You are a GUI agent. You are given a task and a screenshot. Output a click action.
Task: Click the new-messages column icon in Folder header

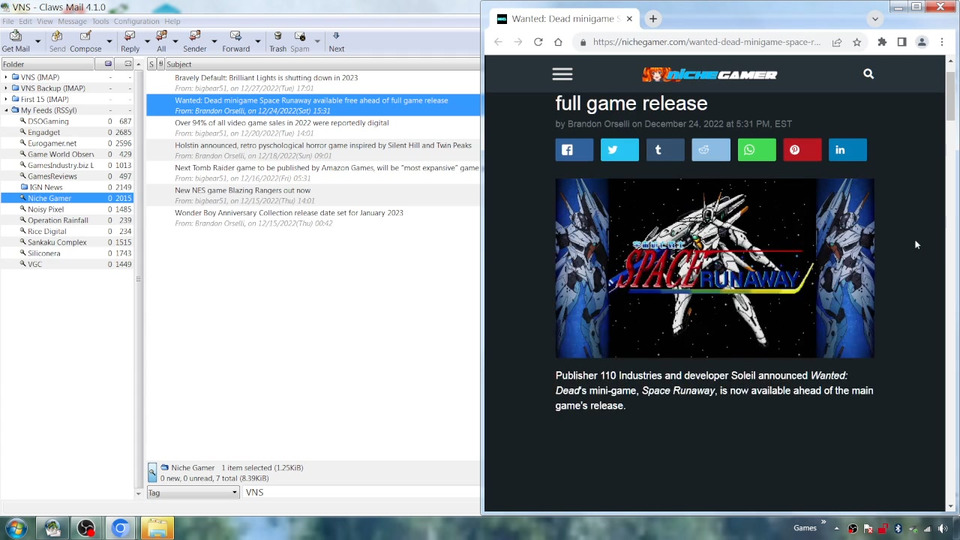[x=108, y=64]
